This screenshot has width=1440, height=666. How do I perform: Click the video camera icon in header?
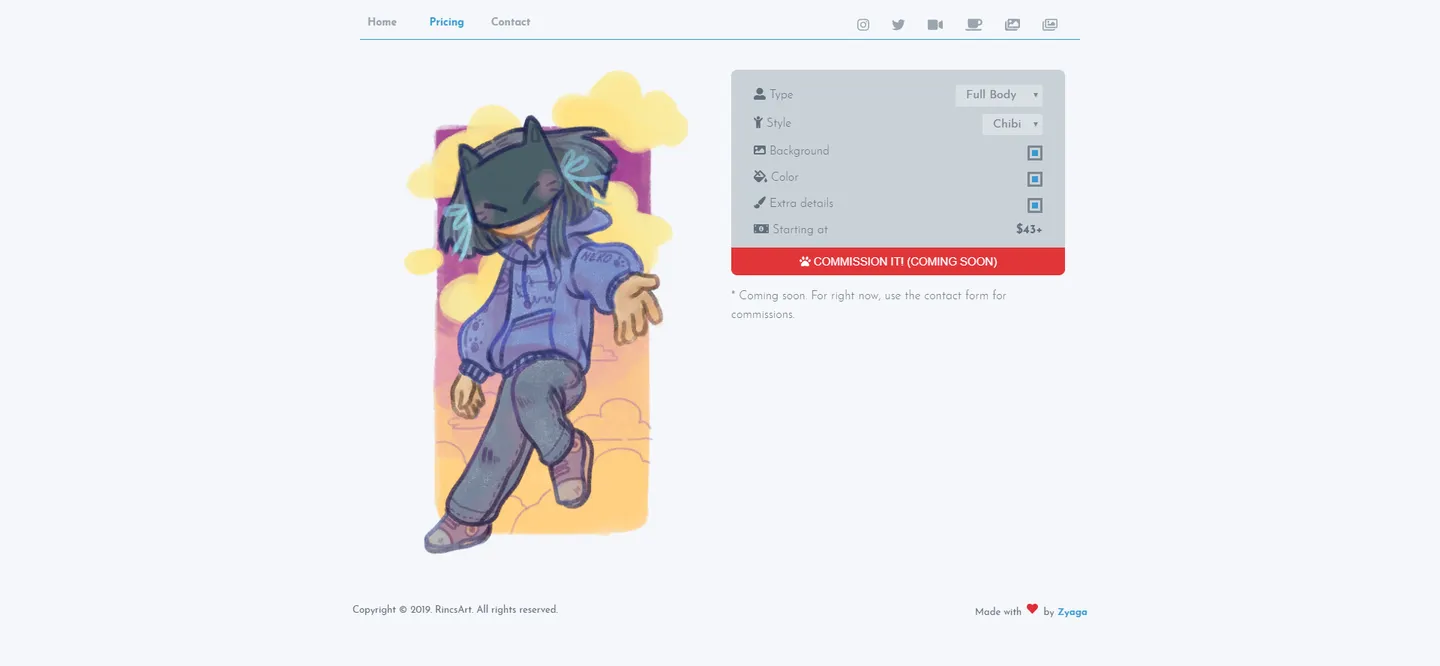click(935, 25)
